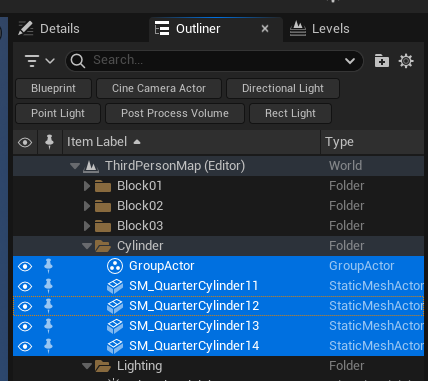Switch to the Levels tab
This screenshot has height=381, width=428.
(x=320, y=29)
